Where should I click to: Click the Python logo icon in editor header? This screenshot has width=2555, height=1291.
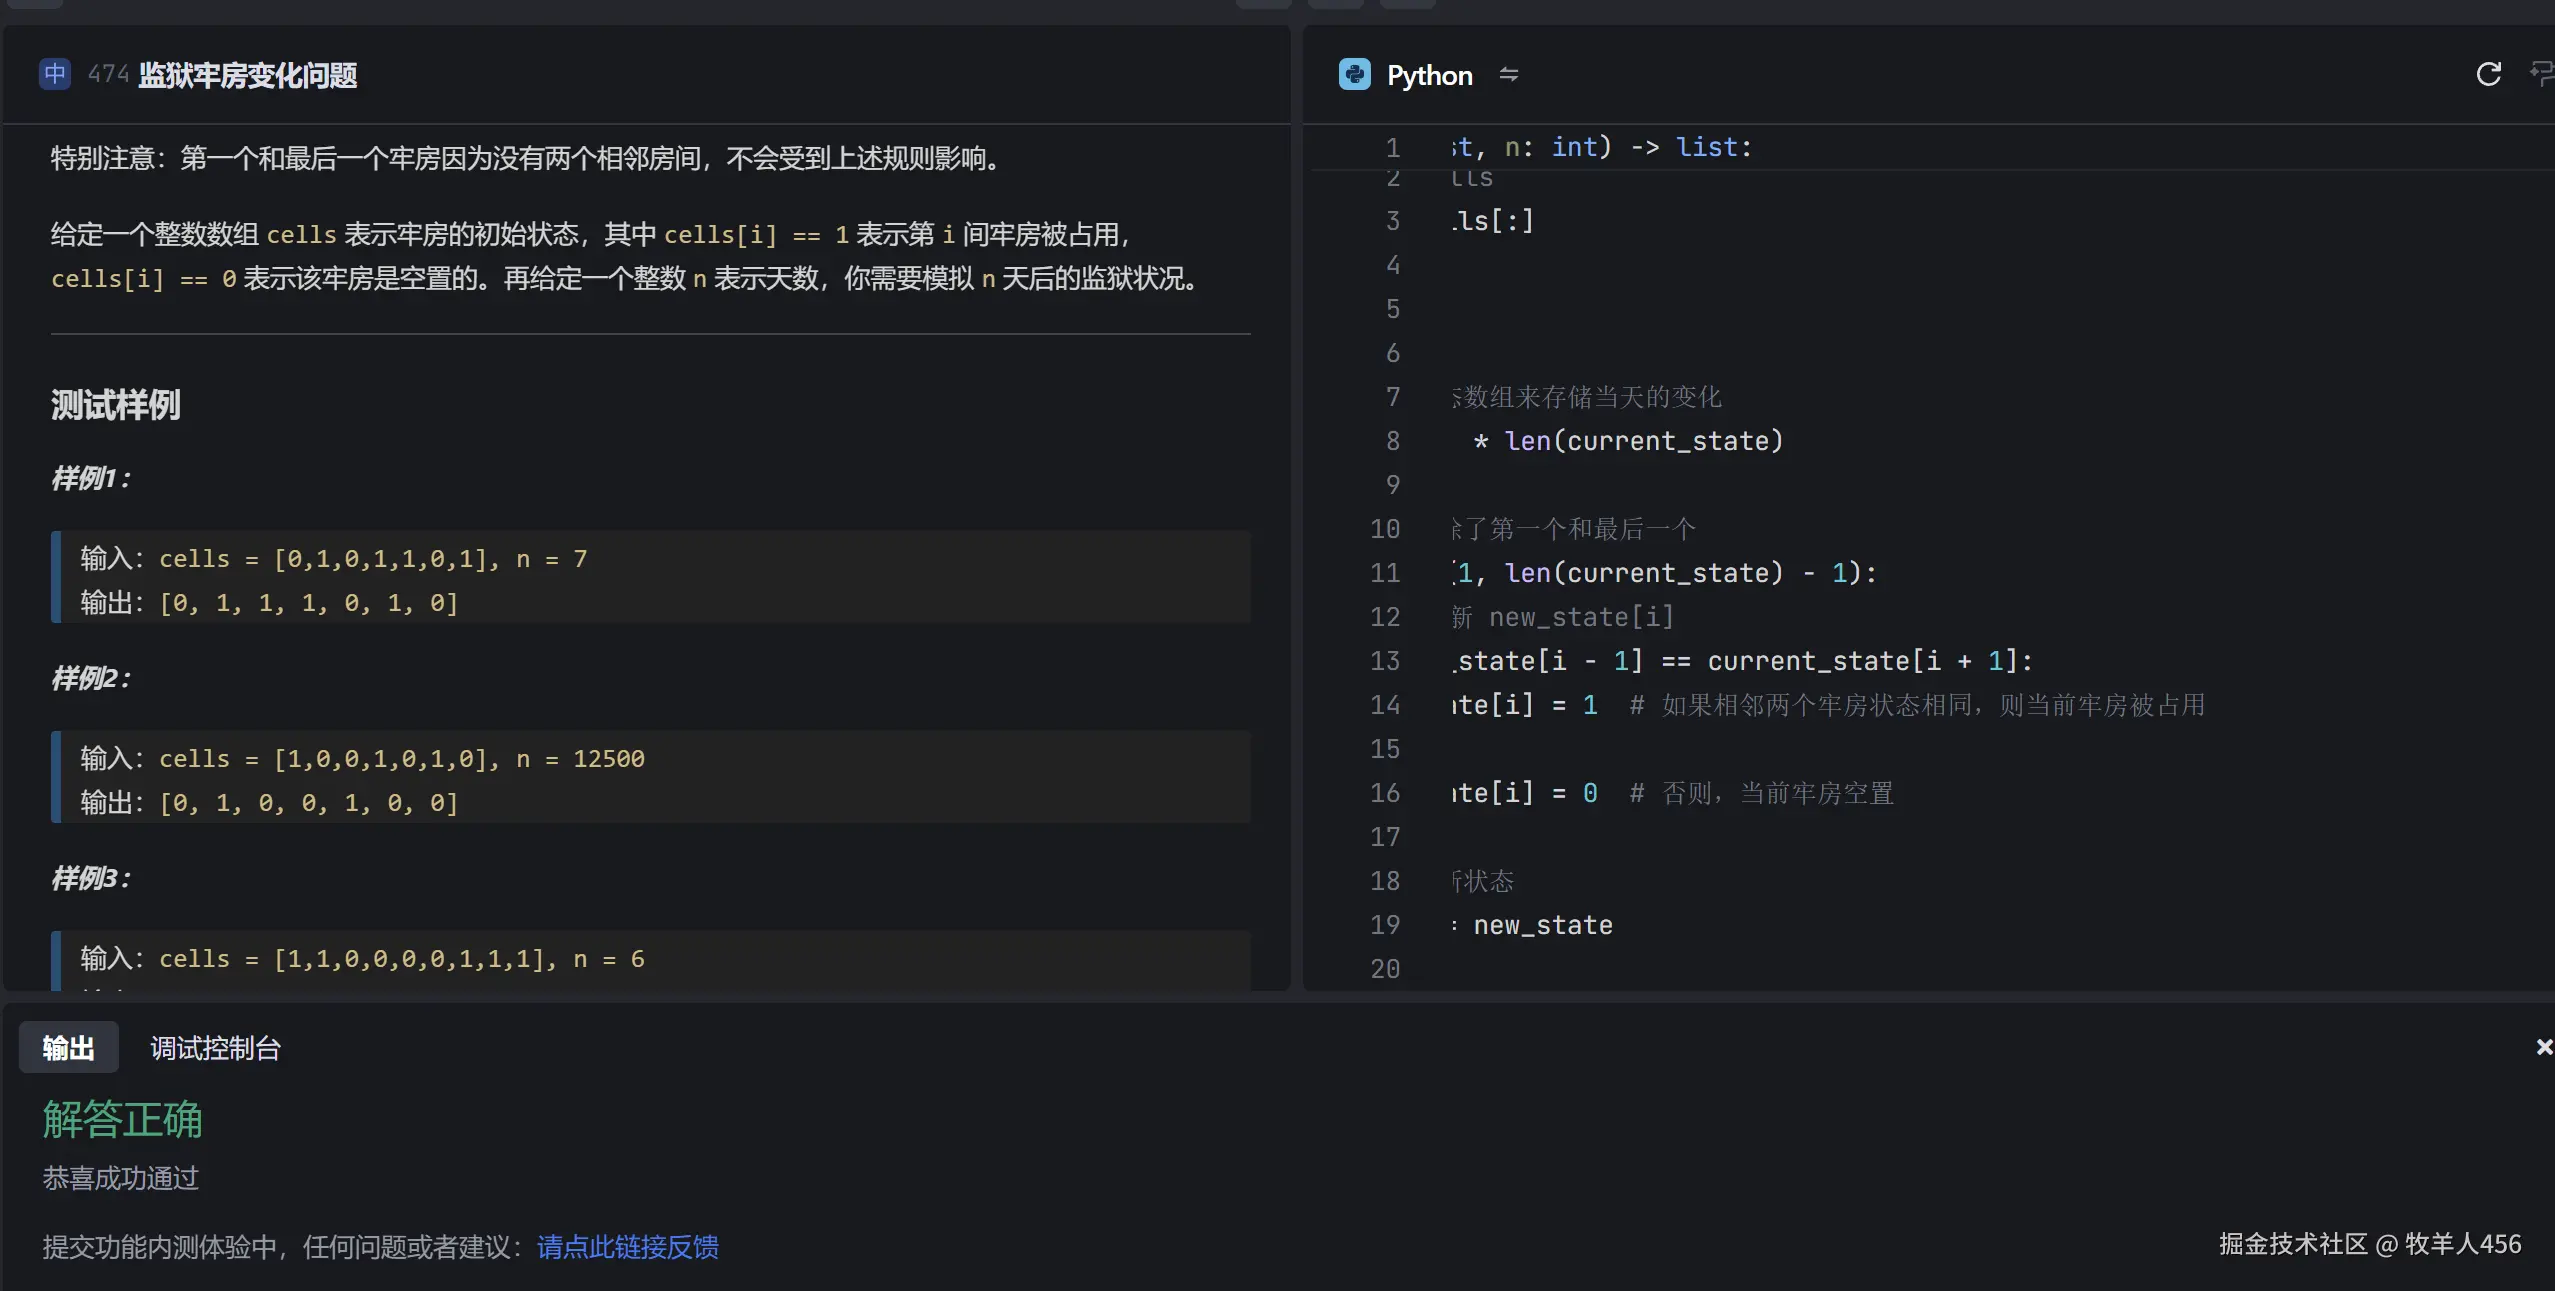1354,74
